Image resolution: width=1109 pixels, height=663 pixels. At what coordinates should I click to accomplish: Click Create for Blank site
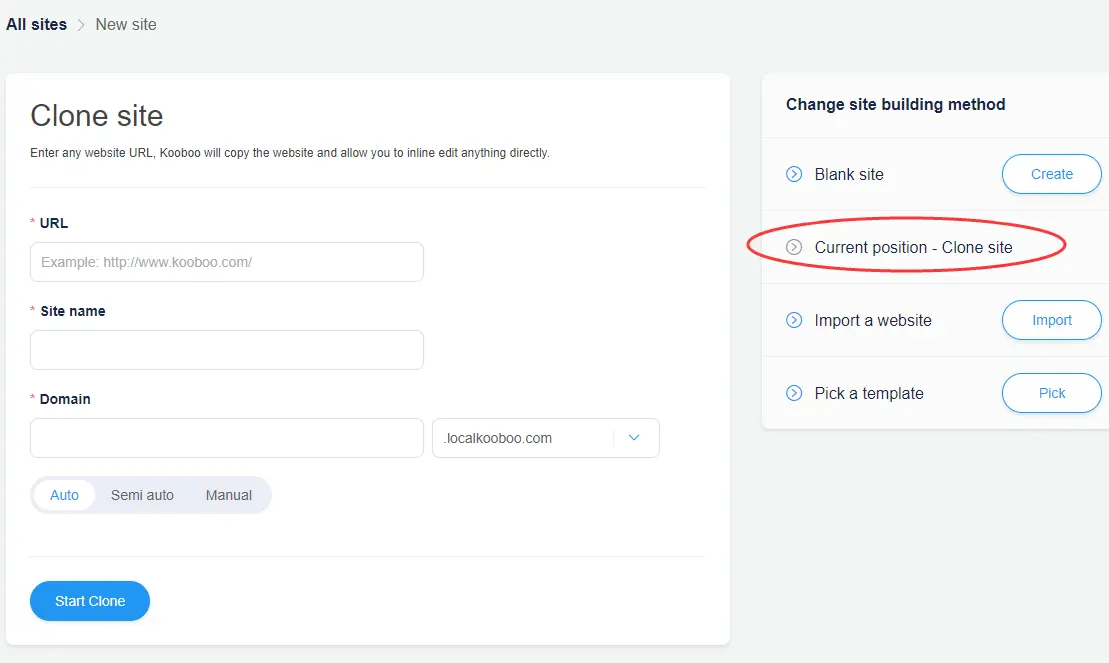(1051, 174)
